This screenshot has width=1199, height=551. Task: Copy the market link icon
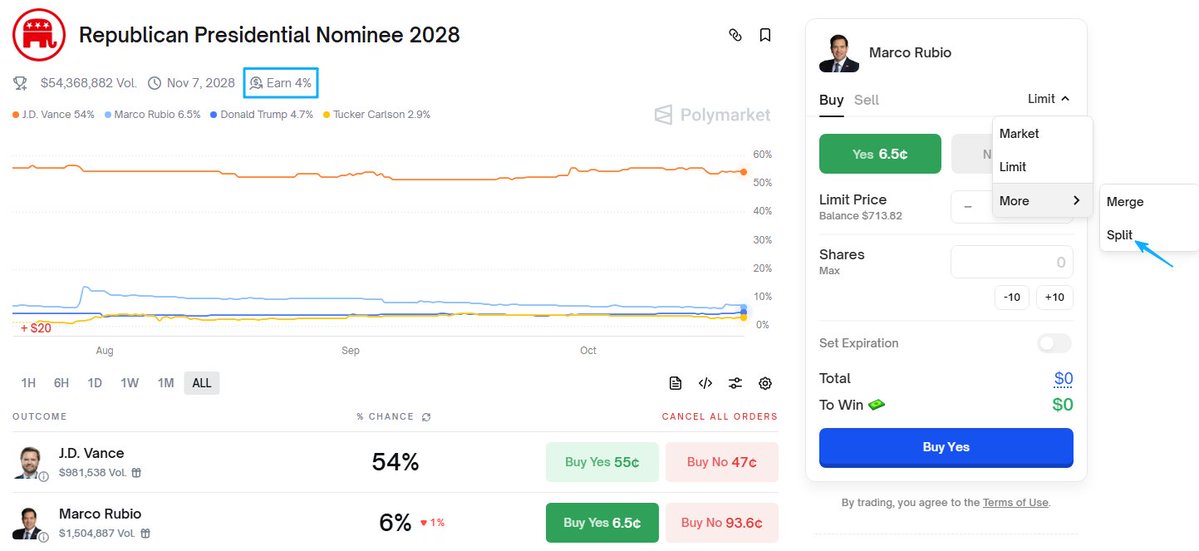point(735,35)
